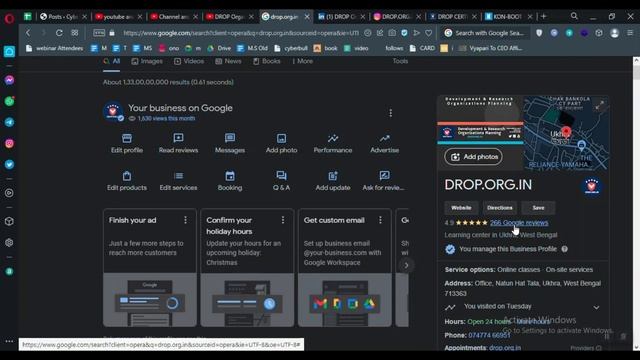Screen dimensions: 640x360
Task: Open Your business on Google options menu
Action: [391, 113]
